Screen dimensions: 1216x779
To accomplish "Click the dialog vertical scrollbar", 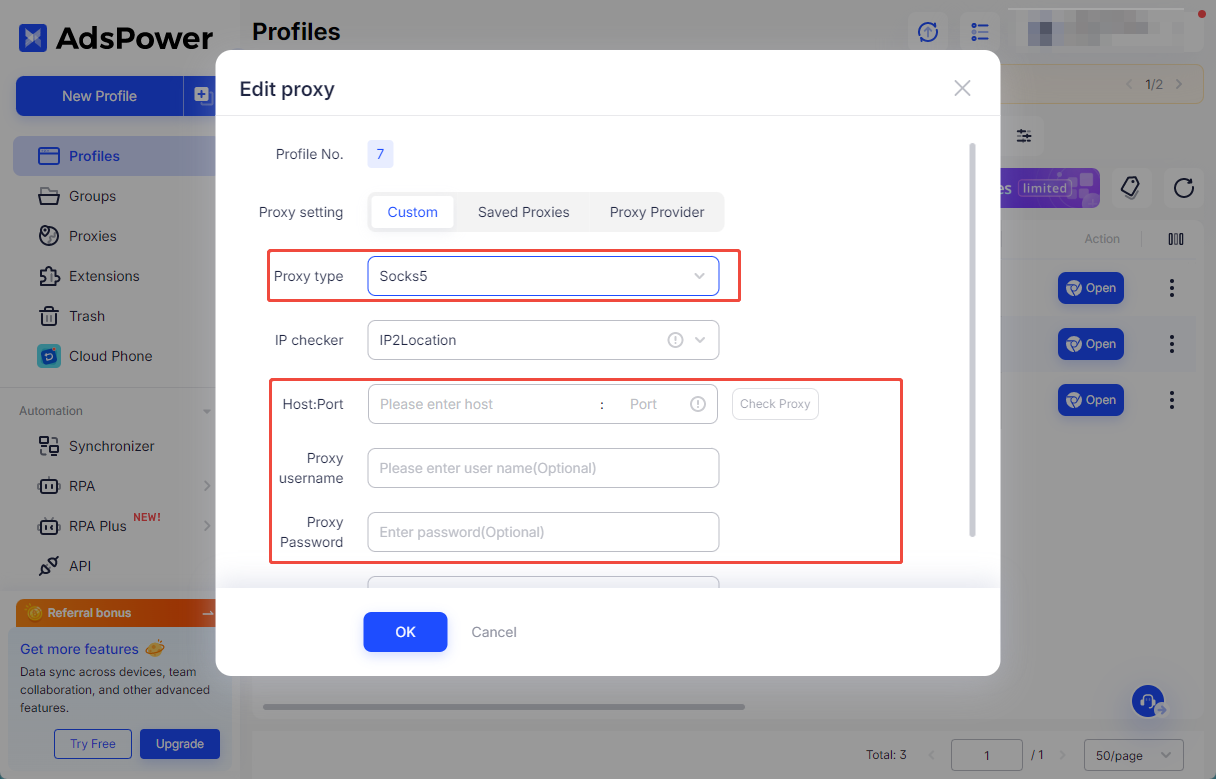I will 972,340.
